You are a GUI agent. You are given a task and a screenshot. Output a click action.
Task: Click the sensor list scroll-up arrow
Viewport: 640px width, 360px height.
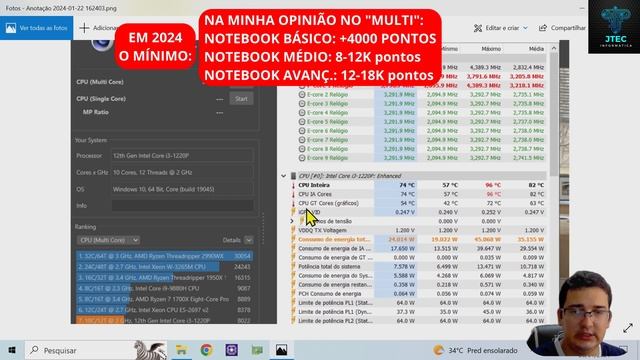click(x=554, y=48)
